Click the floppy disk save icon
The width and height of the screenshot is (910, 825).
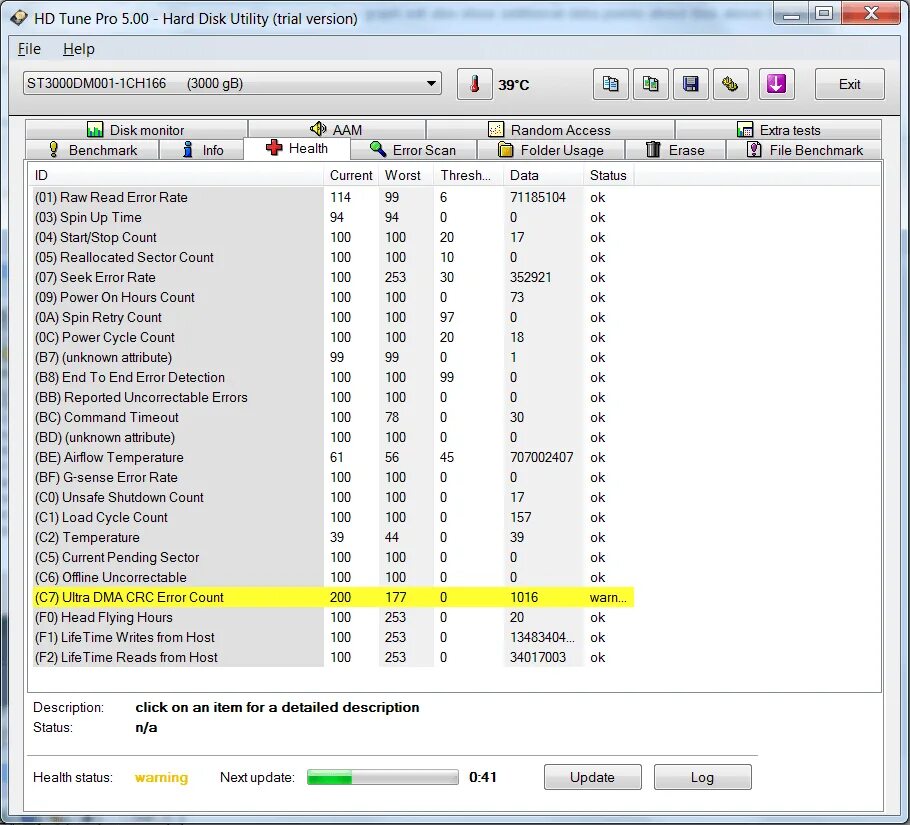(691, 85)
